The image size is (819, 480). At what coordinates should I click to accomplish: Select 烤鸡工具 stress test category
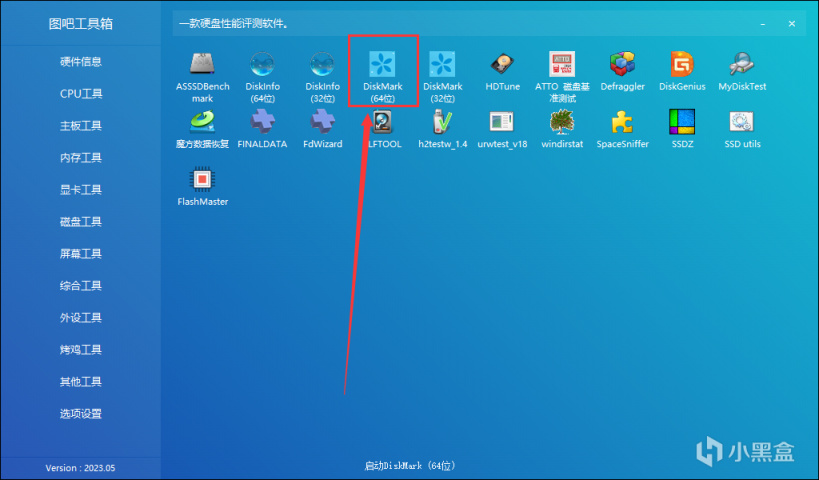click(x=80, y=349)
